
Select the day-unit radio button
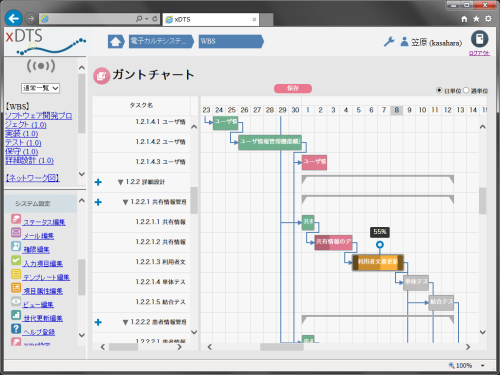coord(439,90)
